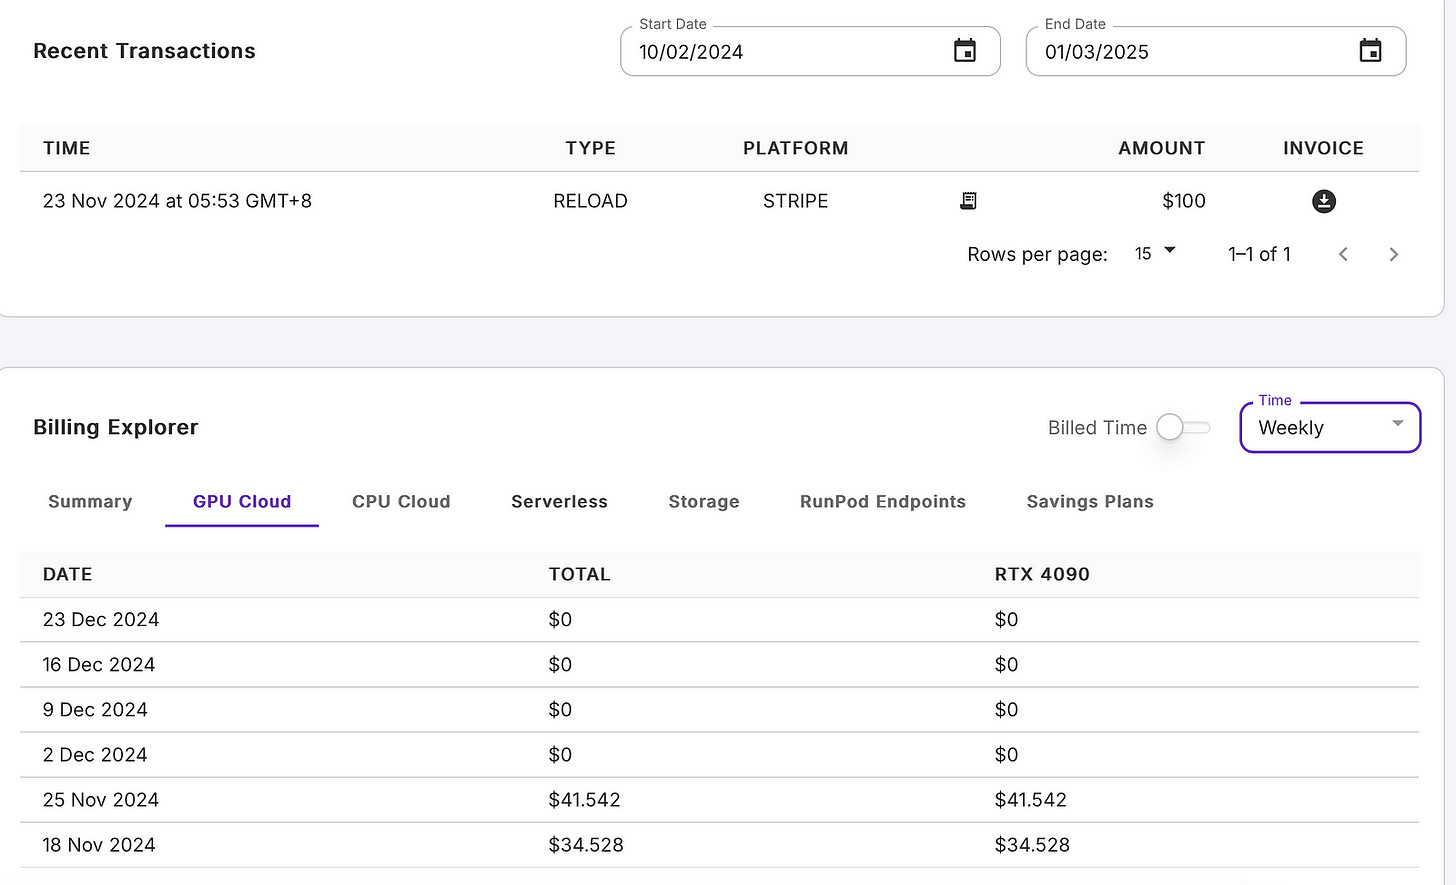Select the 9 Dec 2024 date row
This screenshot has height=885, width=1456.
coord(719,709)
